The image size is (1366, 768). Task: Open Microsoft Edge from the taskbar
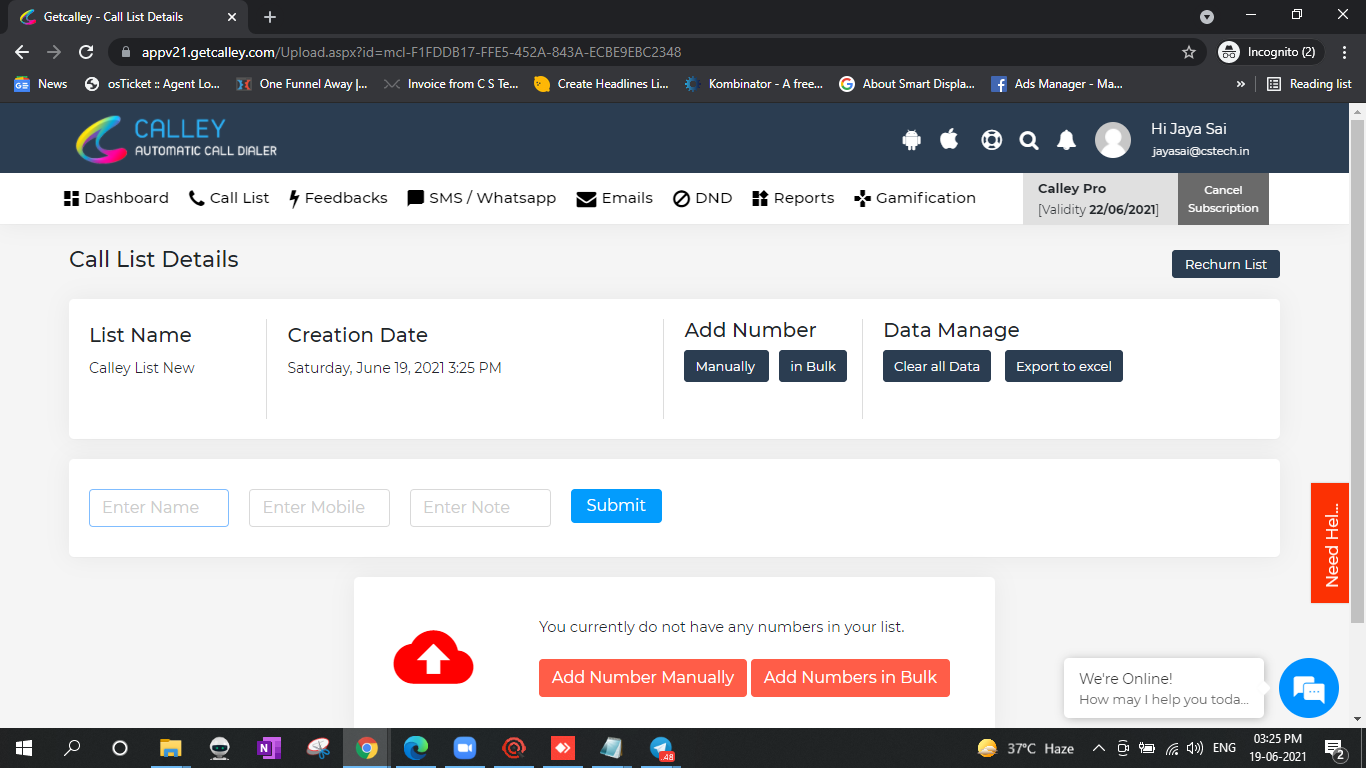tap(416, 748)
